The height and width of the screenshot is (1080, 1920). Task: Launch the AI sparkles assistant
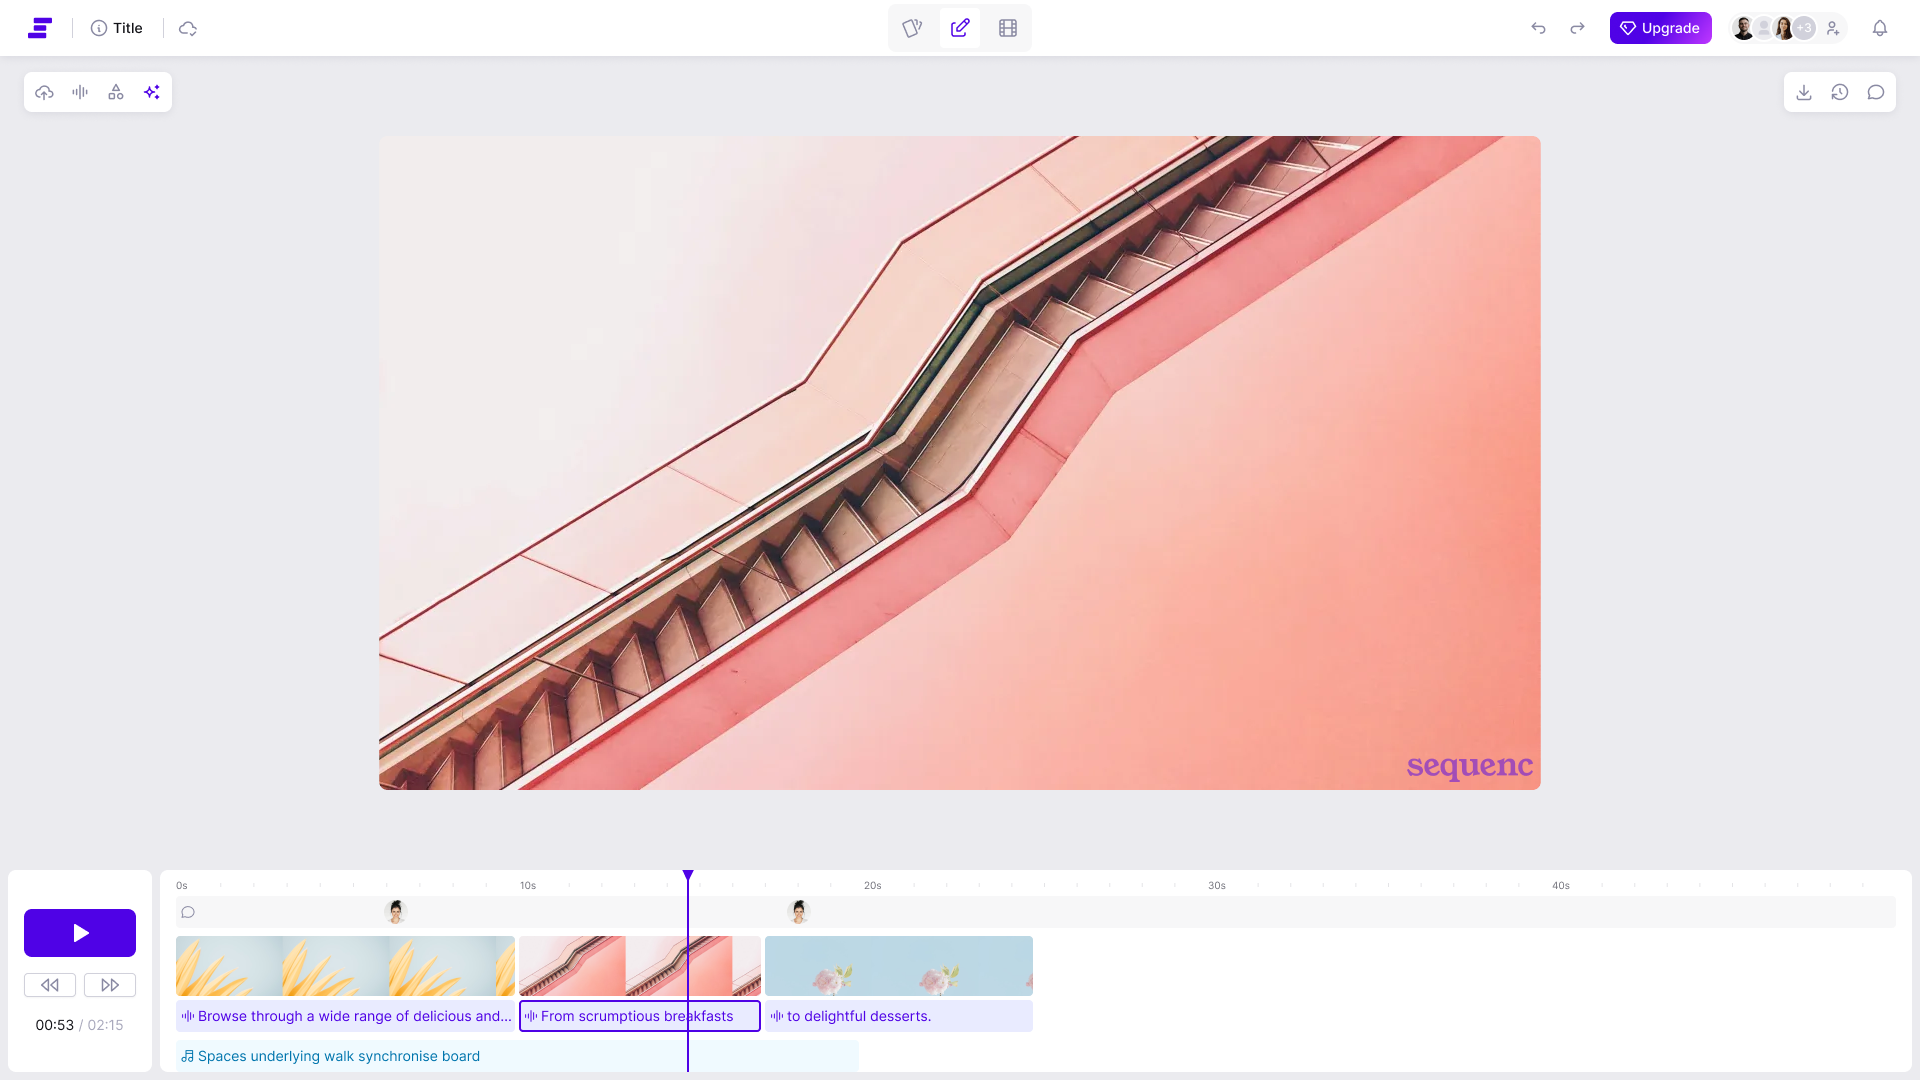[152, 91]
